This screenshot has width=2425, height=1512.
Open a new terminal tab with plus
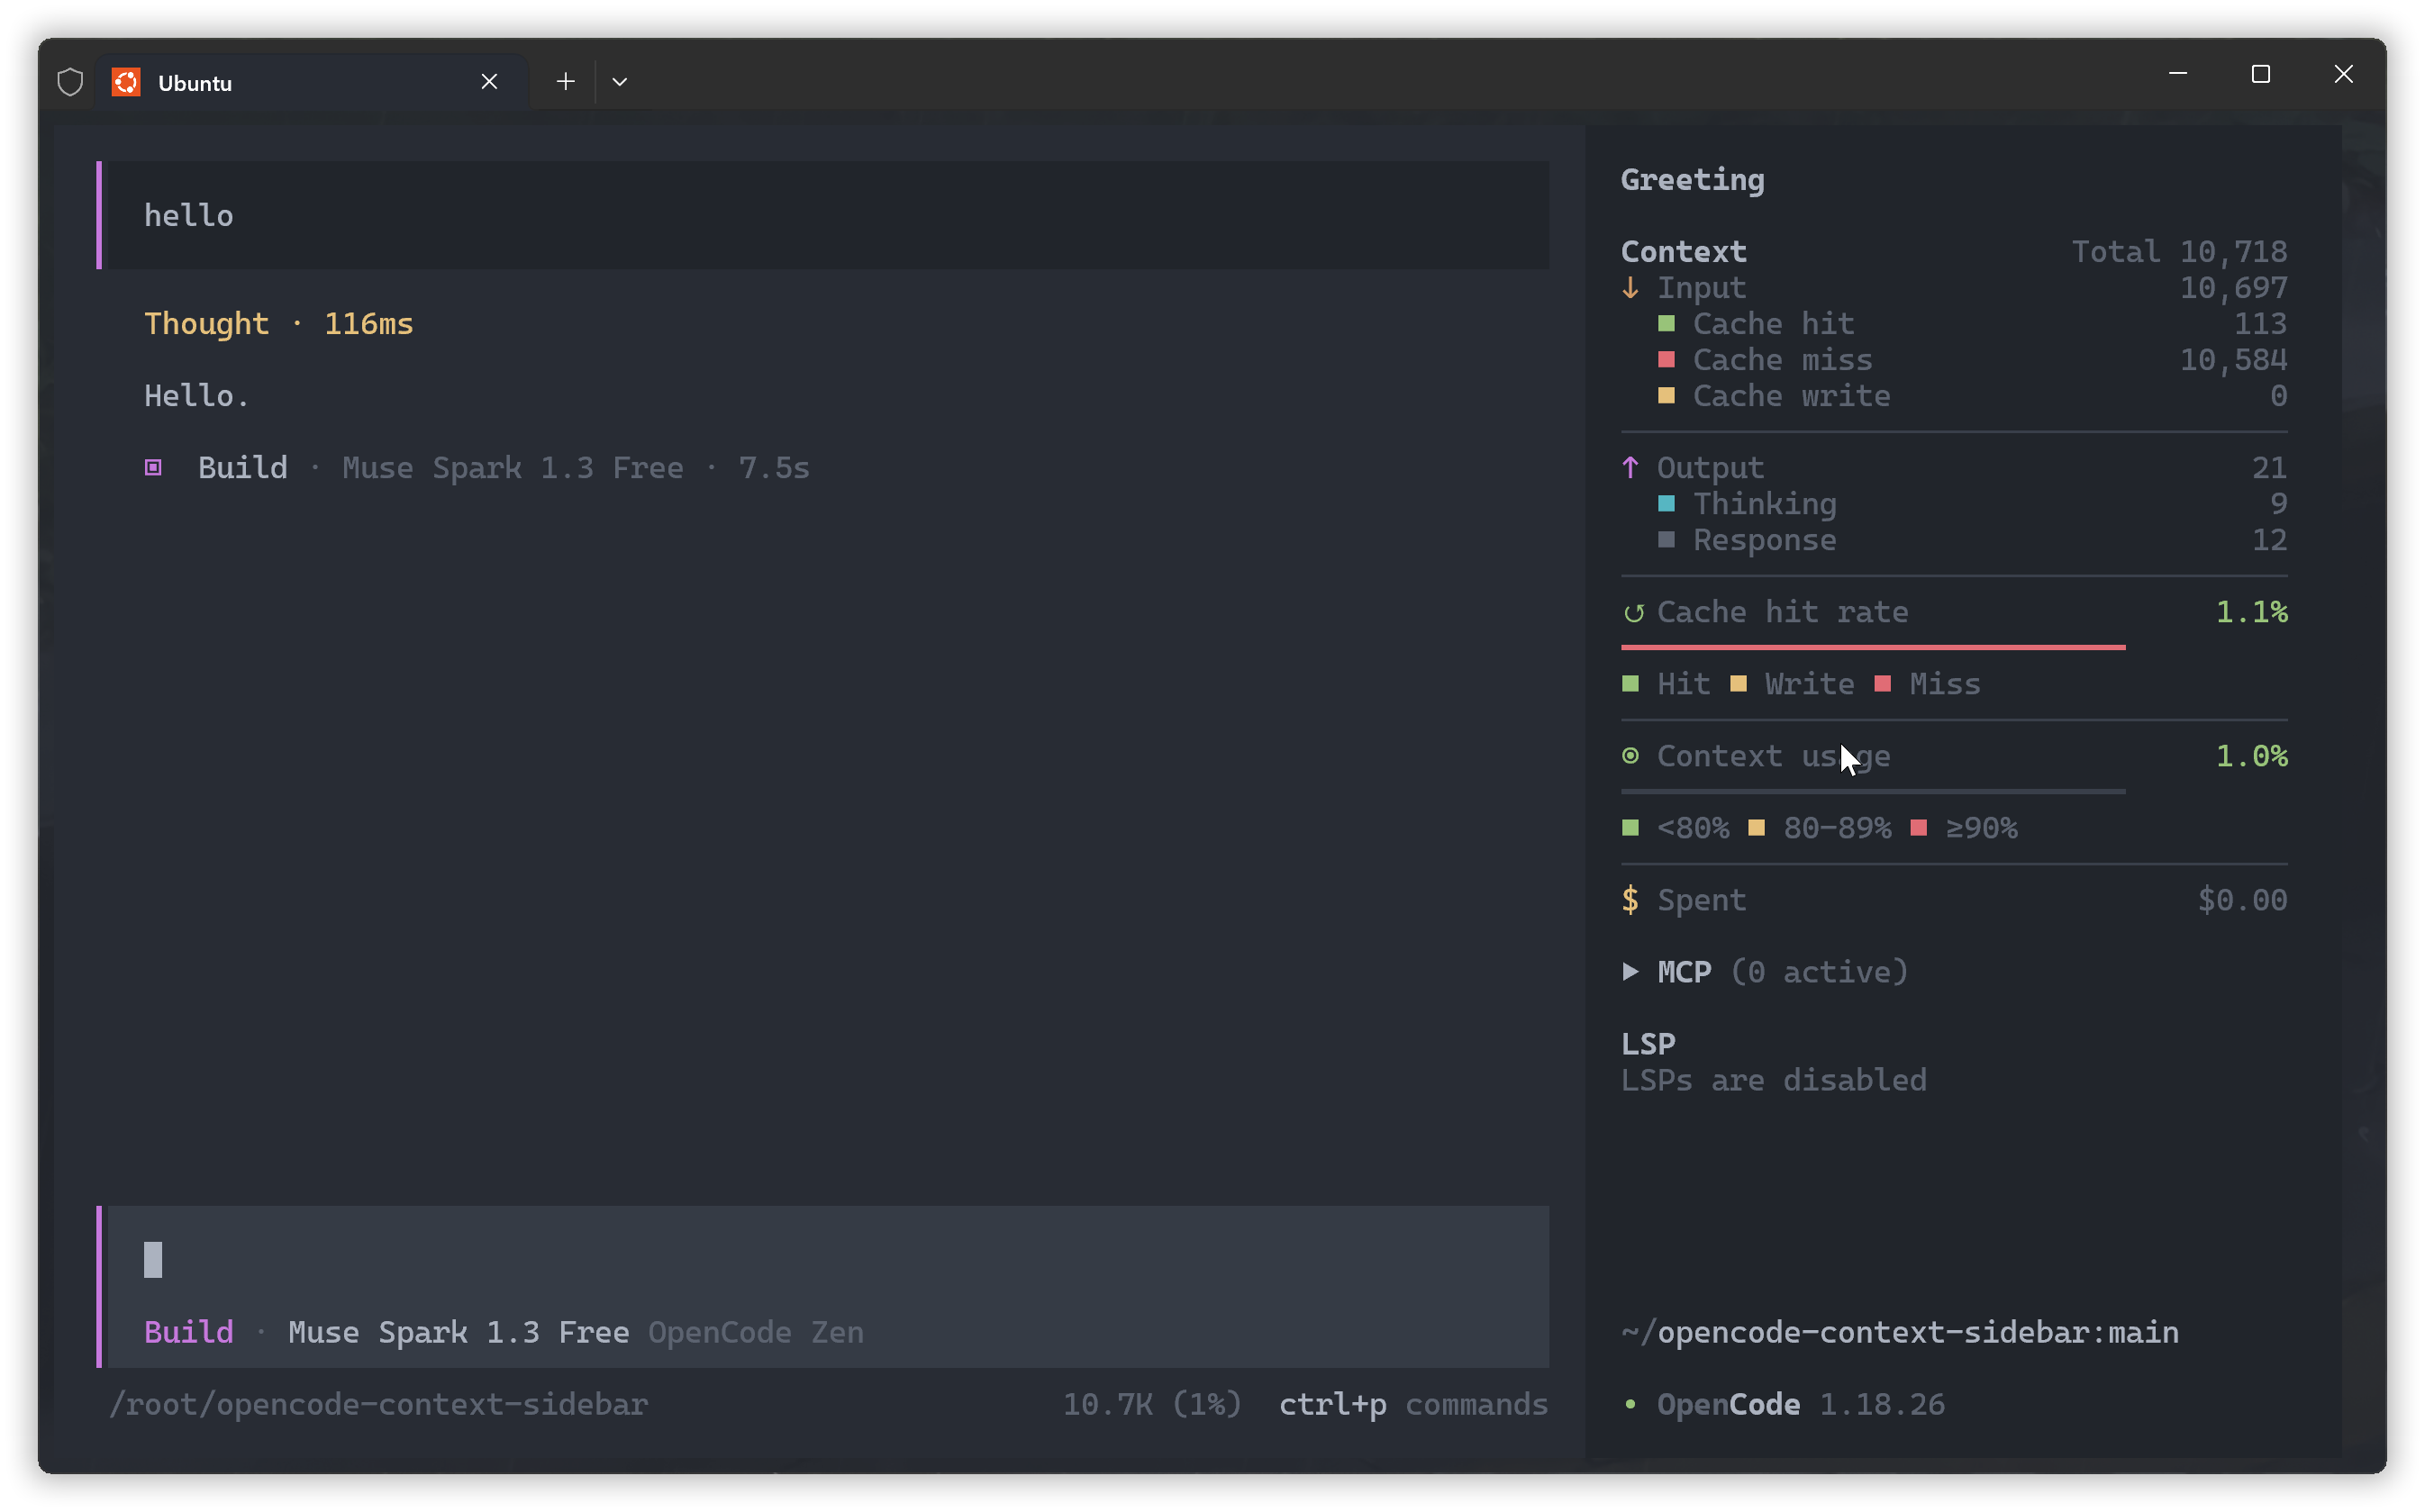pos(566,82)
